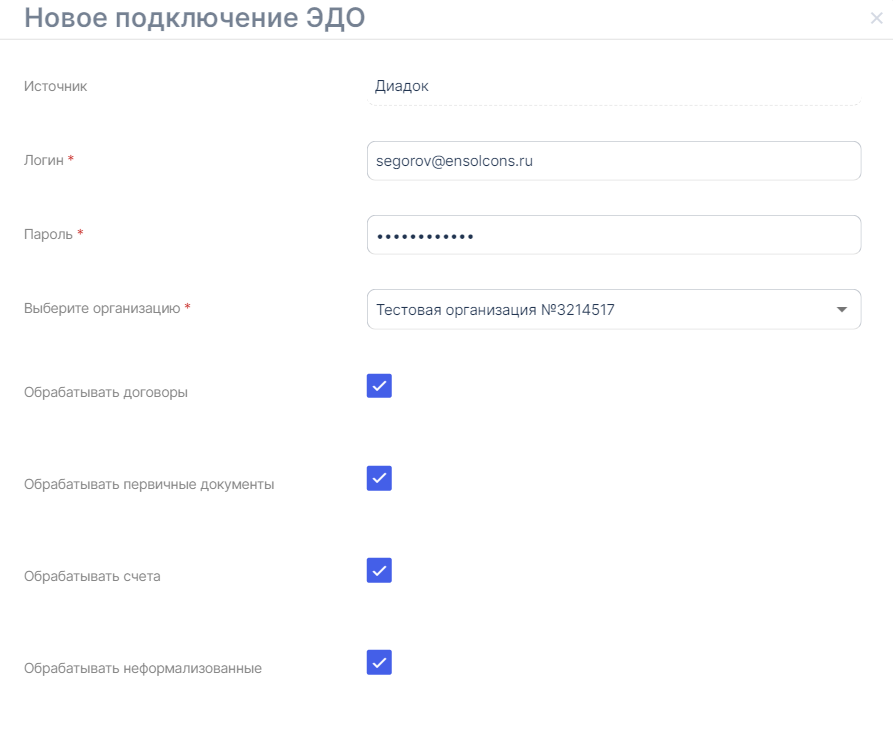Click the Выберите организацию label
This screenshot has width=893, height=733.
click(x=101, y=308)
